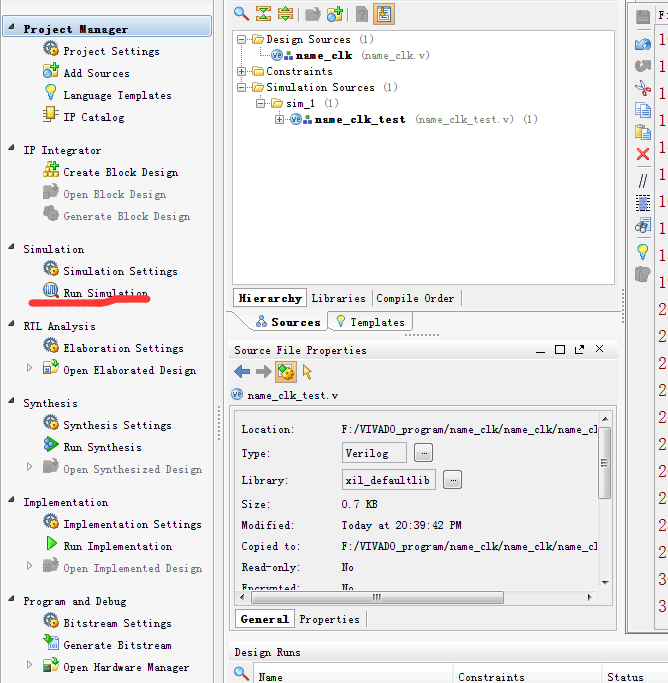The height and width of the screenshot is (683, 668).
Task: Click Synthesis Settings gear icon
Action: click(x=51, y=422)
